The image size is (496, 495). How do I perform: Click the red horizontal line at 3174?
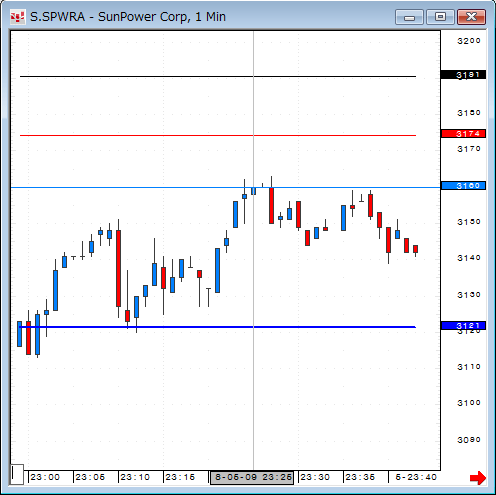click(x=218, y=135)
